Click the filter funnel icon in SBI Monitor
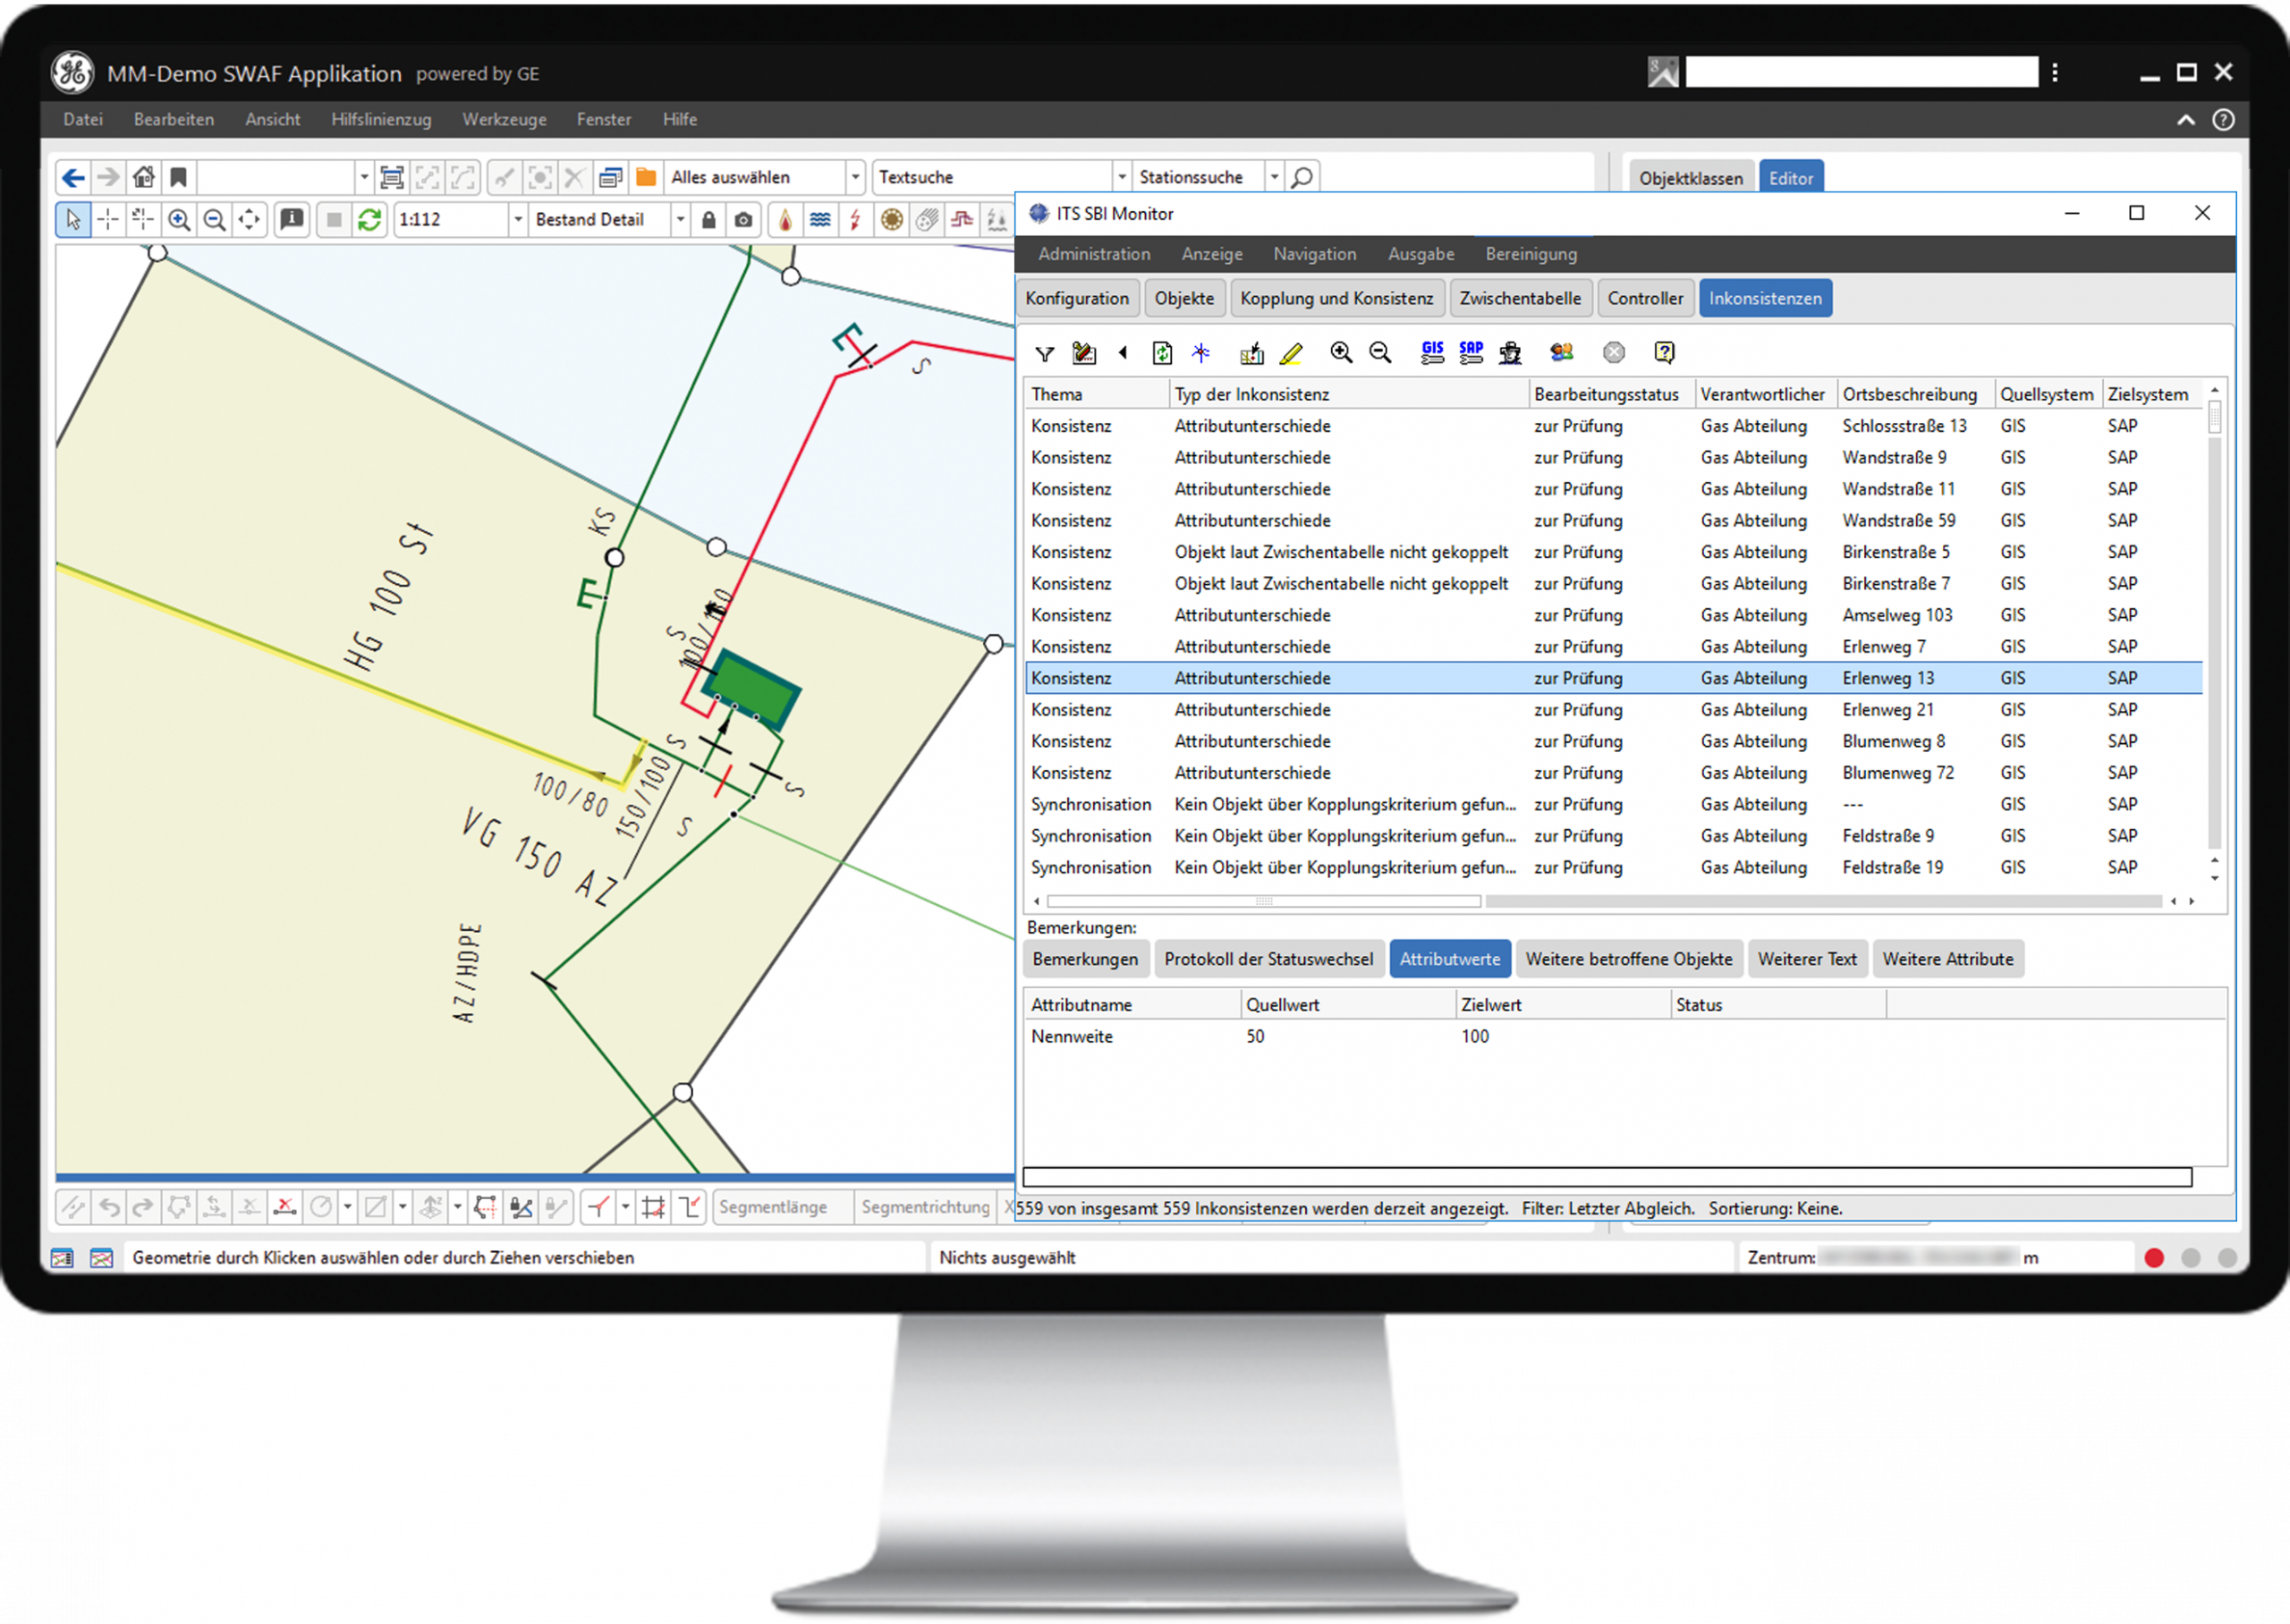This screenshot has width=2290, height=1624. point(1045,353)
